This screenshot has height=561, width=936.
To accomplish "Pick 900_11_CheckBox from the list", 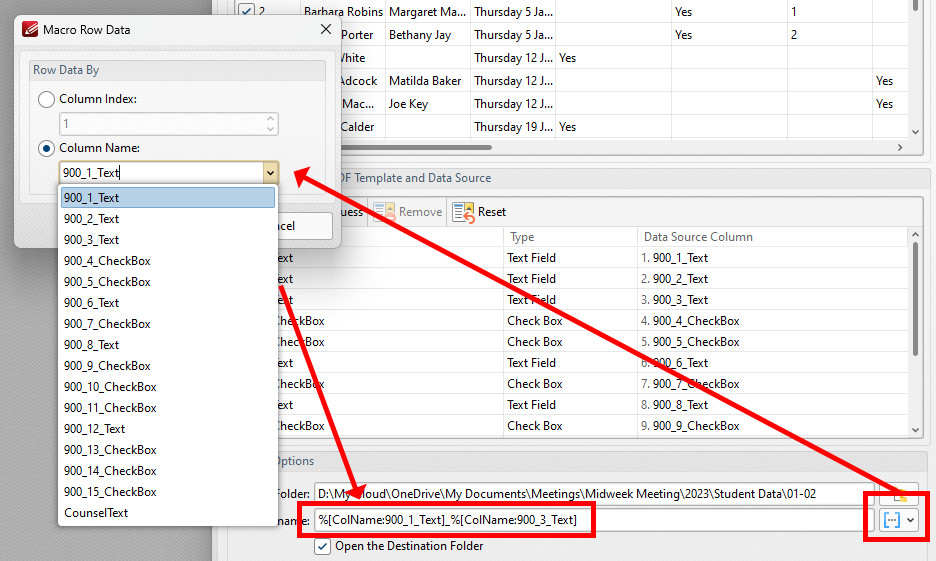I will 168,408.
